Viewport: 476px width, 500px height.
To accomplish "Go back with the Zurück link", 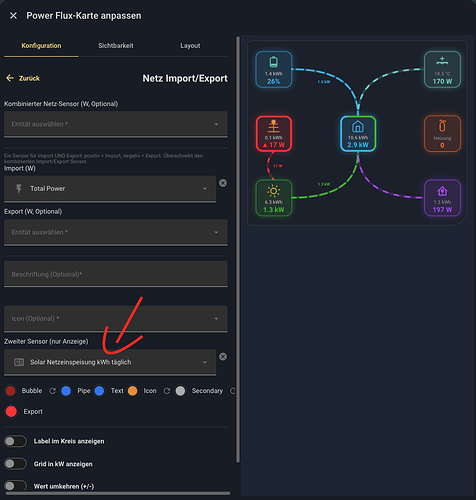I will [23, 78].
